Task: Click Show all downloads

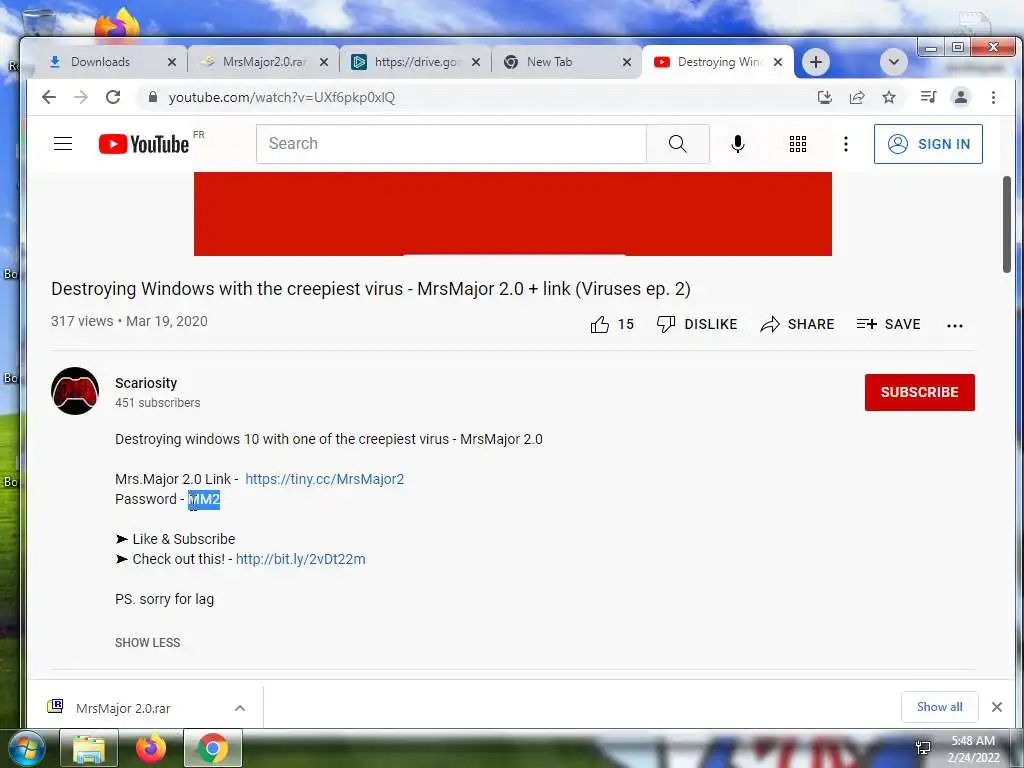Action: [x=939, y=707]
